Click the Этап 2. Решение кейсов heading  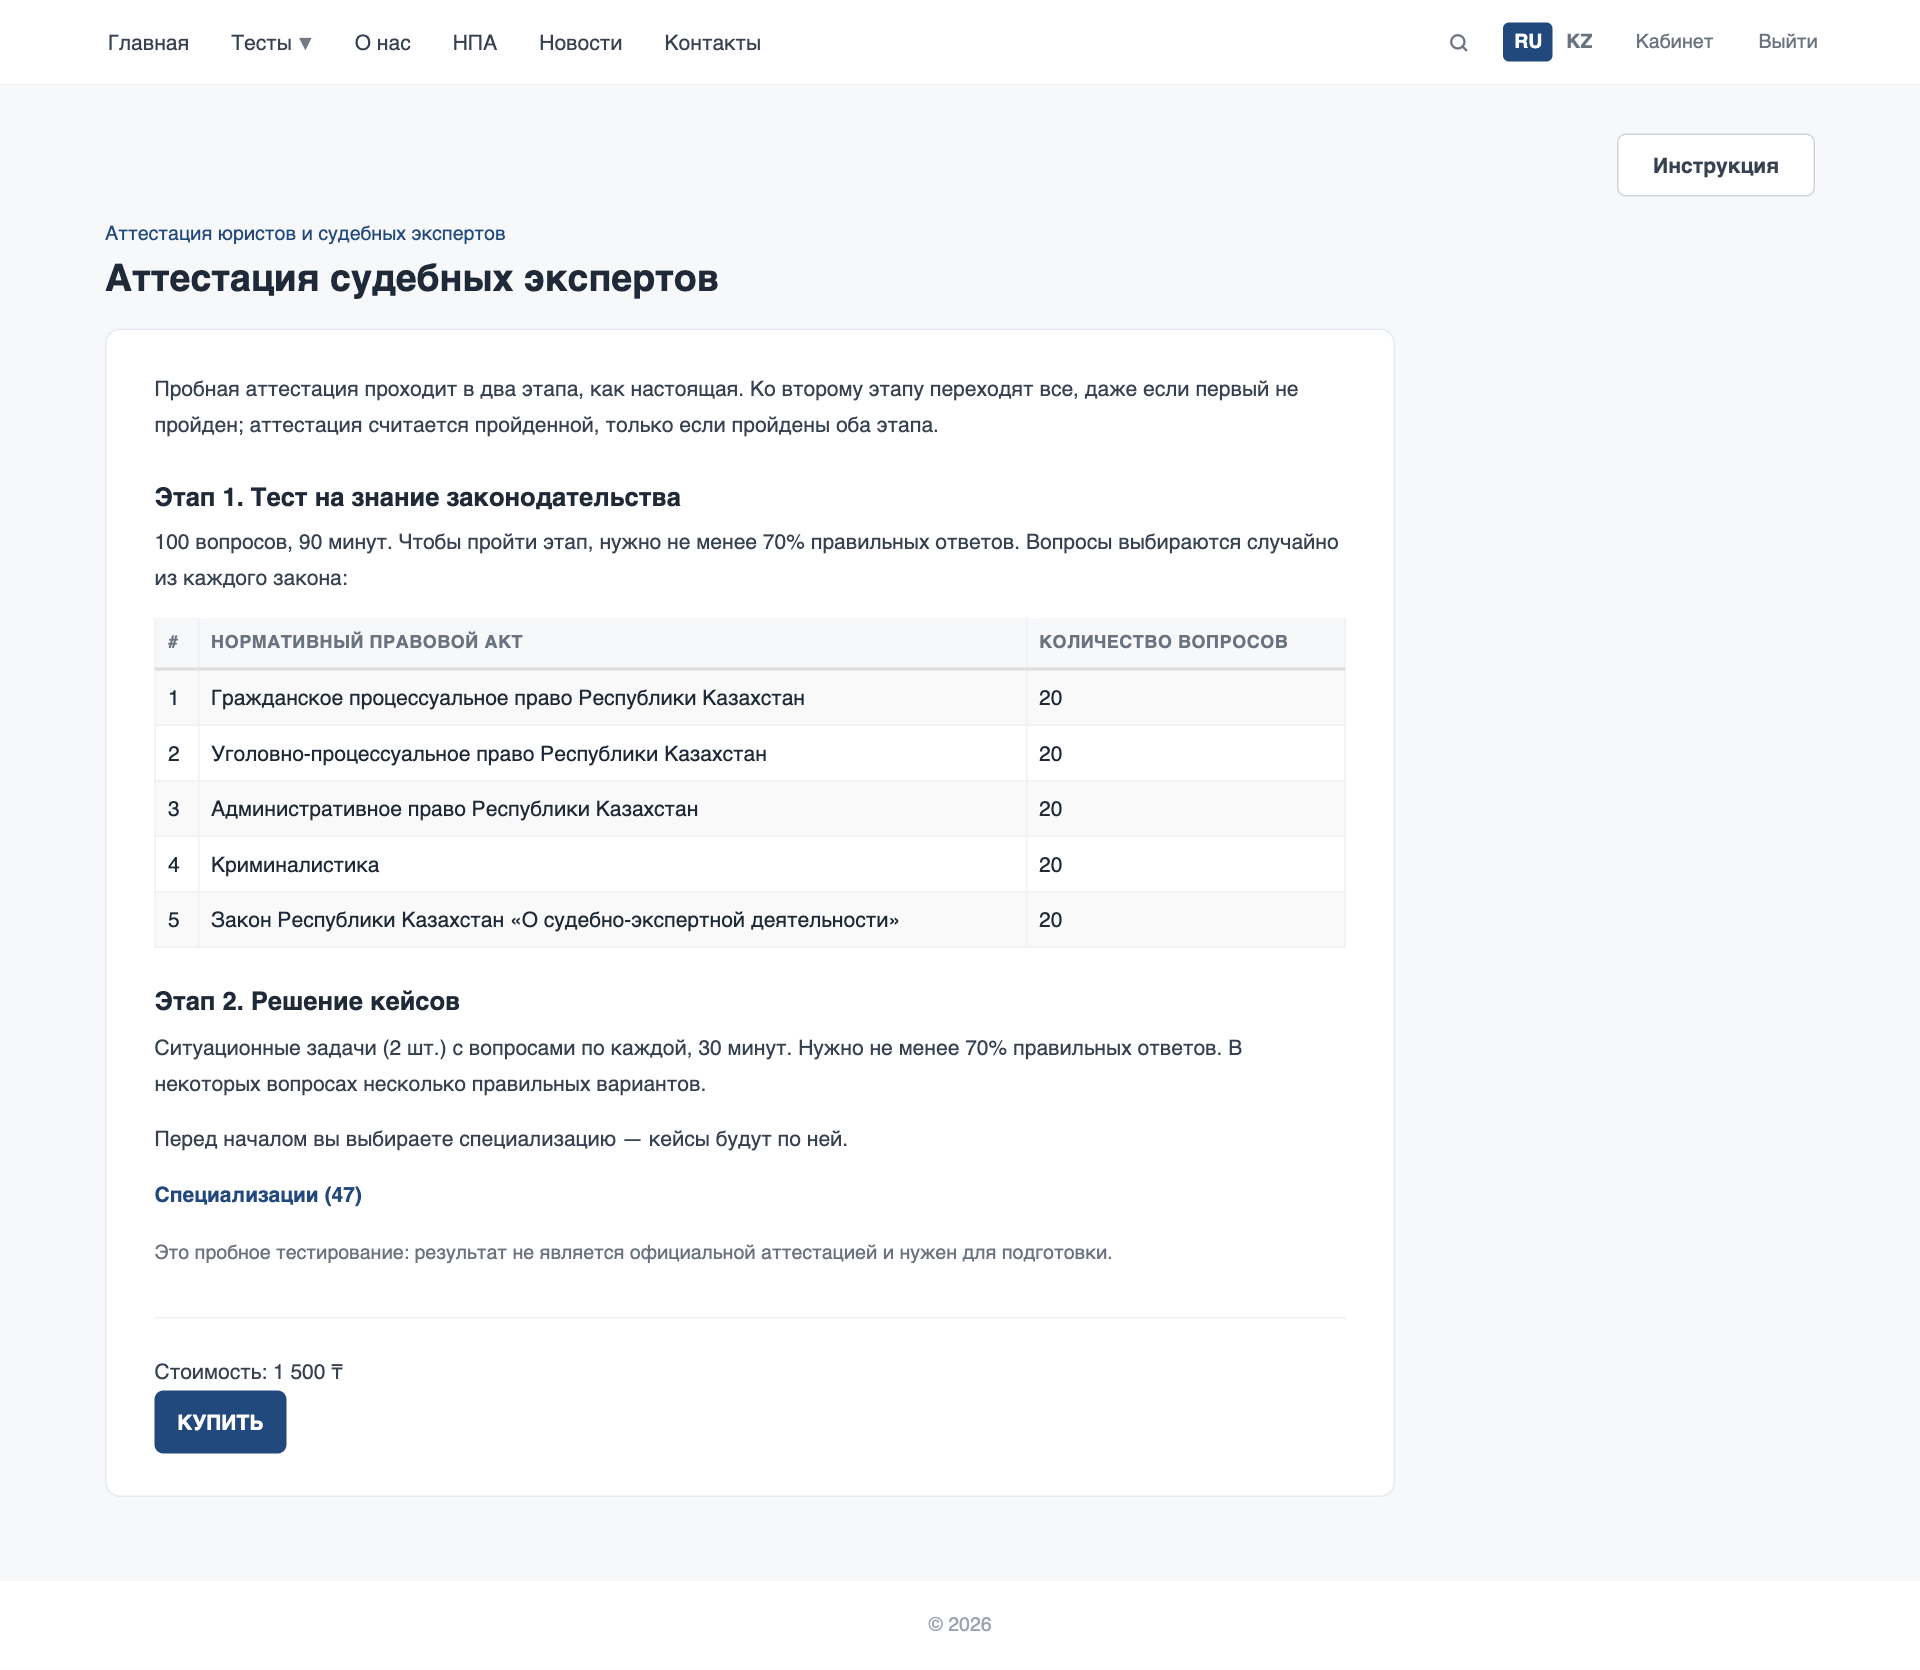[x=307, y=1001]
